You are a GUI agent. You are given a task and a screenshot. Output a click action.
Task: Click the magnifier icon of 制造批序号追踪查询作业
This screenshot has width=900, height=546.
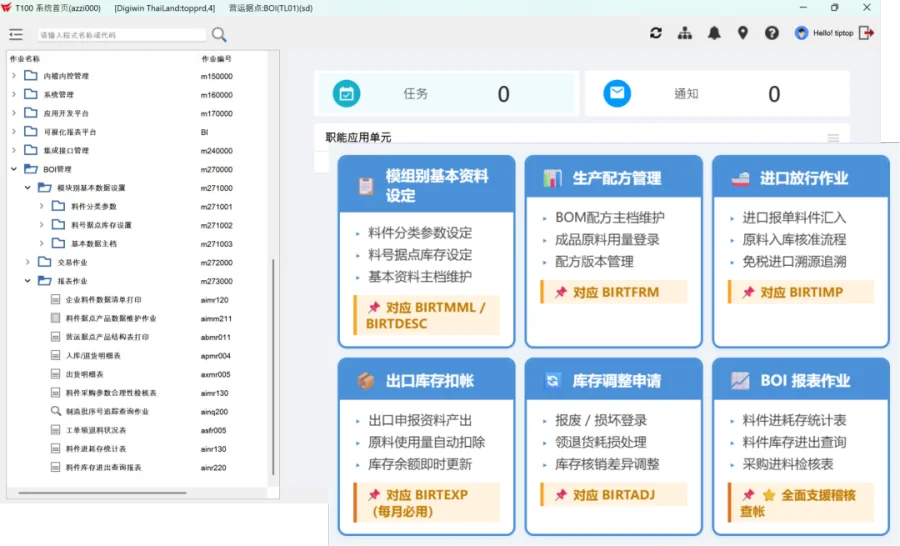[56, 411]
